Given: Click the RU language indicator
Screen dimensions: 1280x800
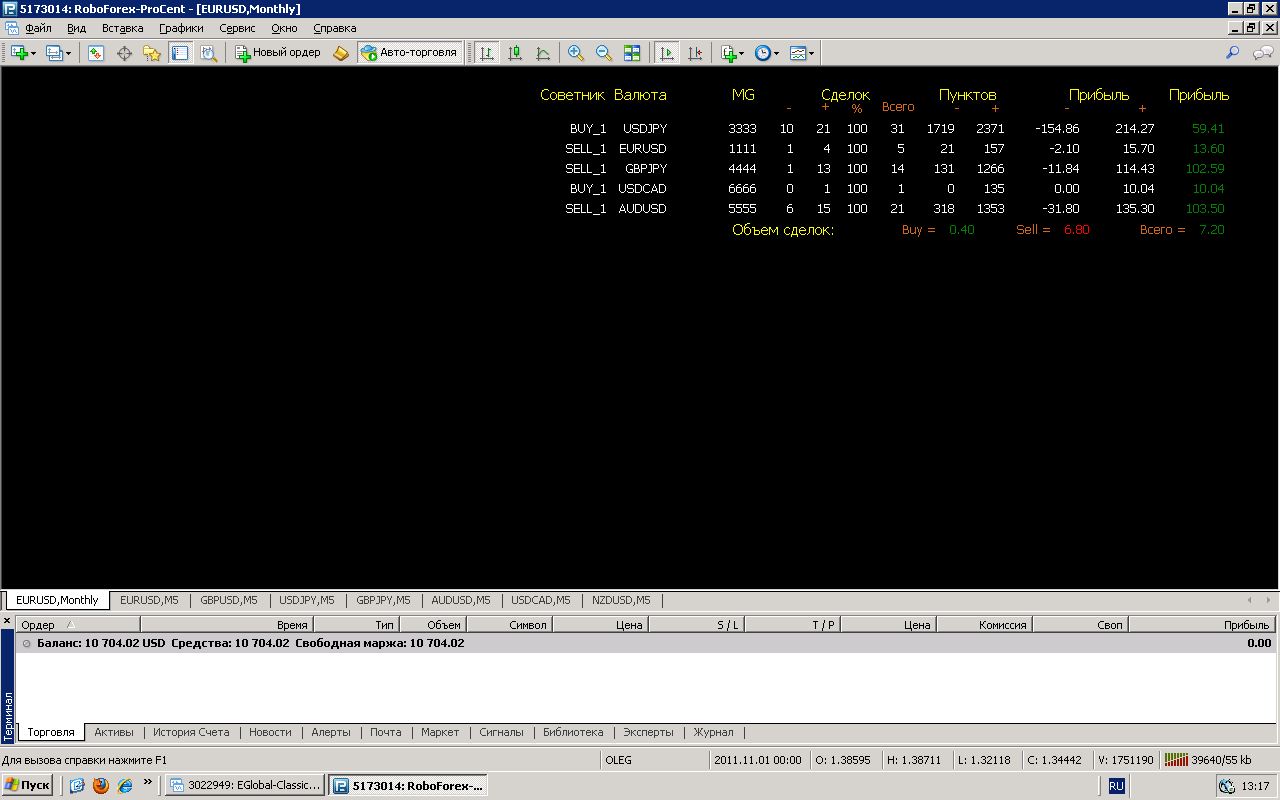Looking at the screenshot, I should 1116,786.
